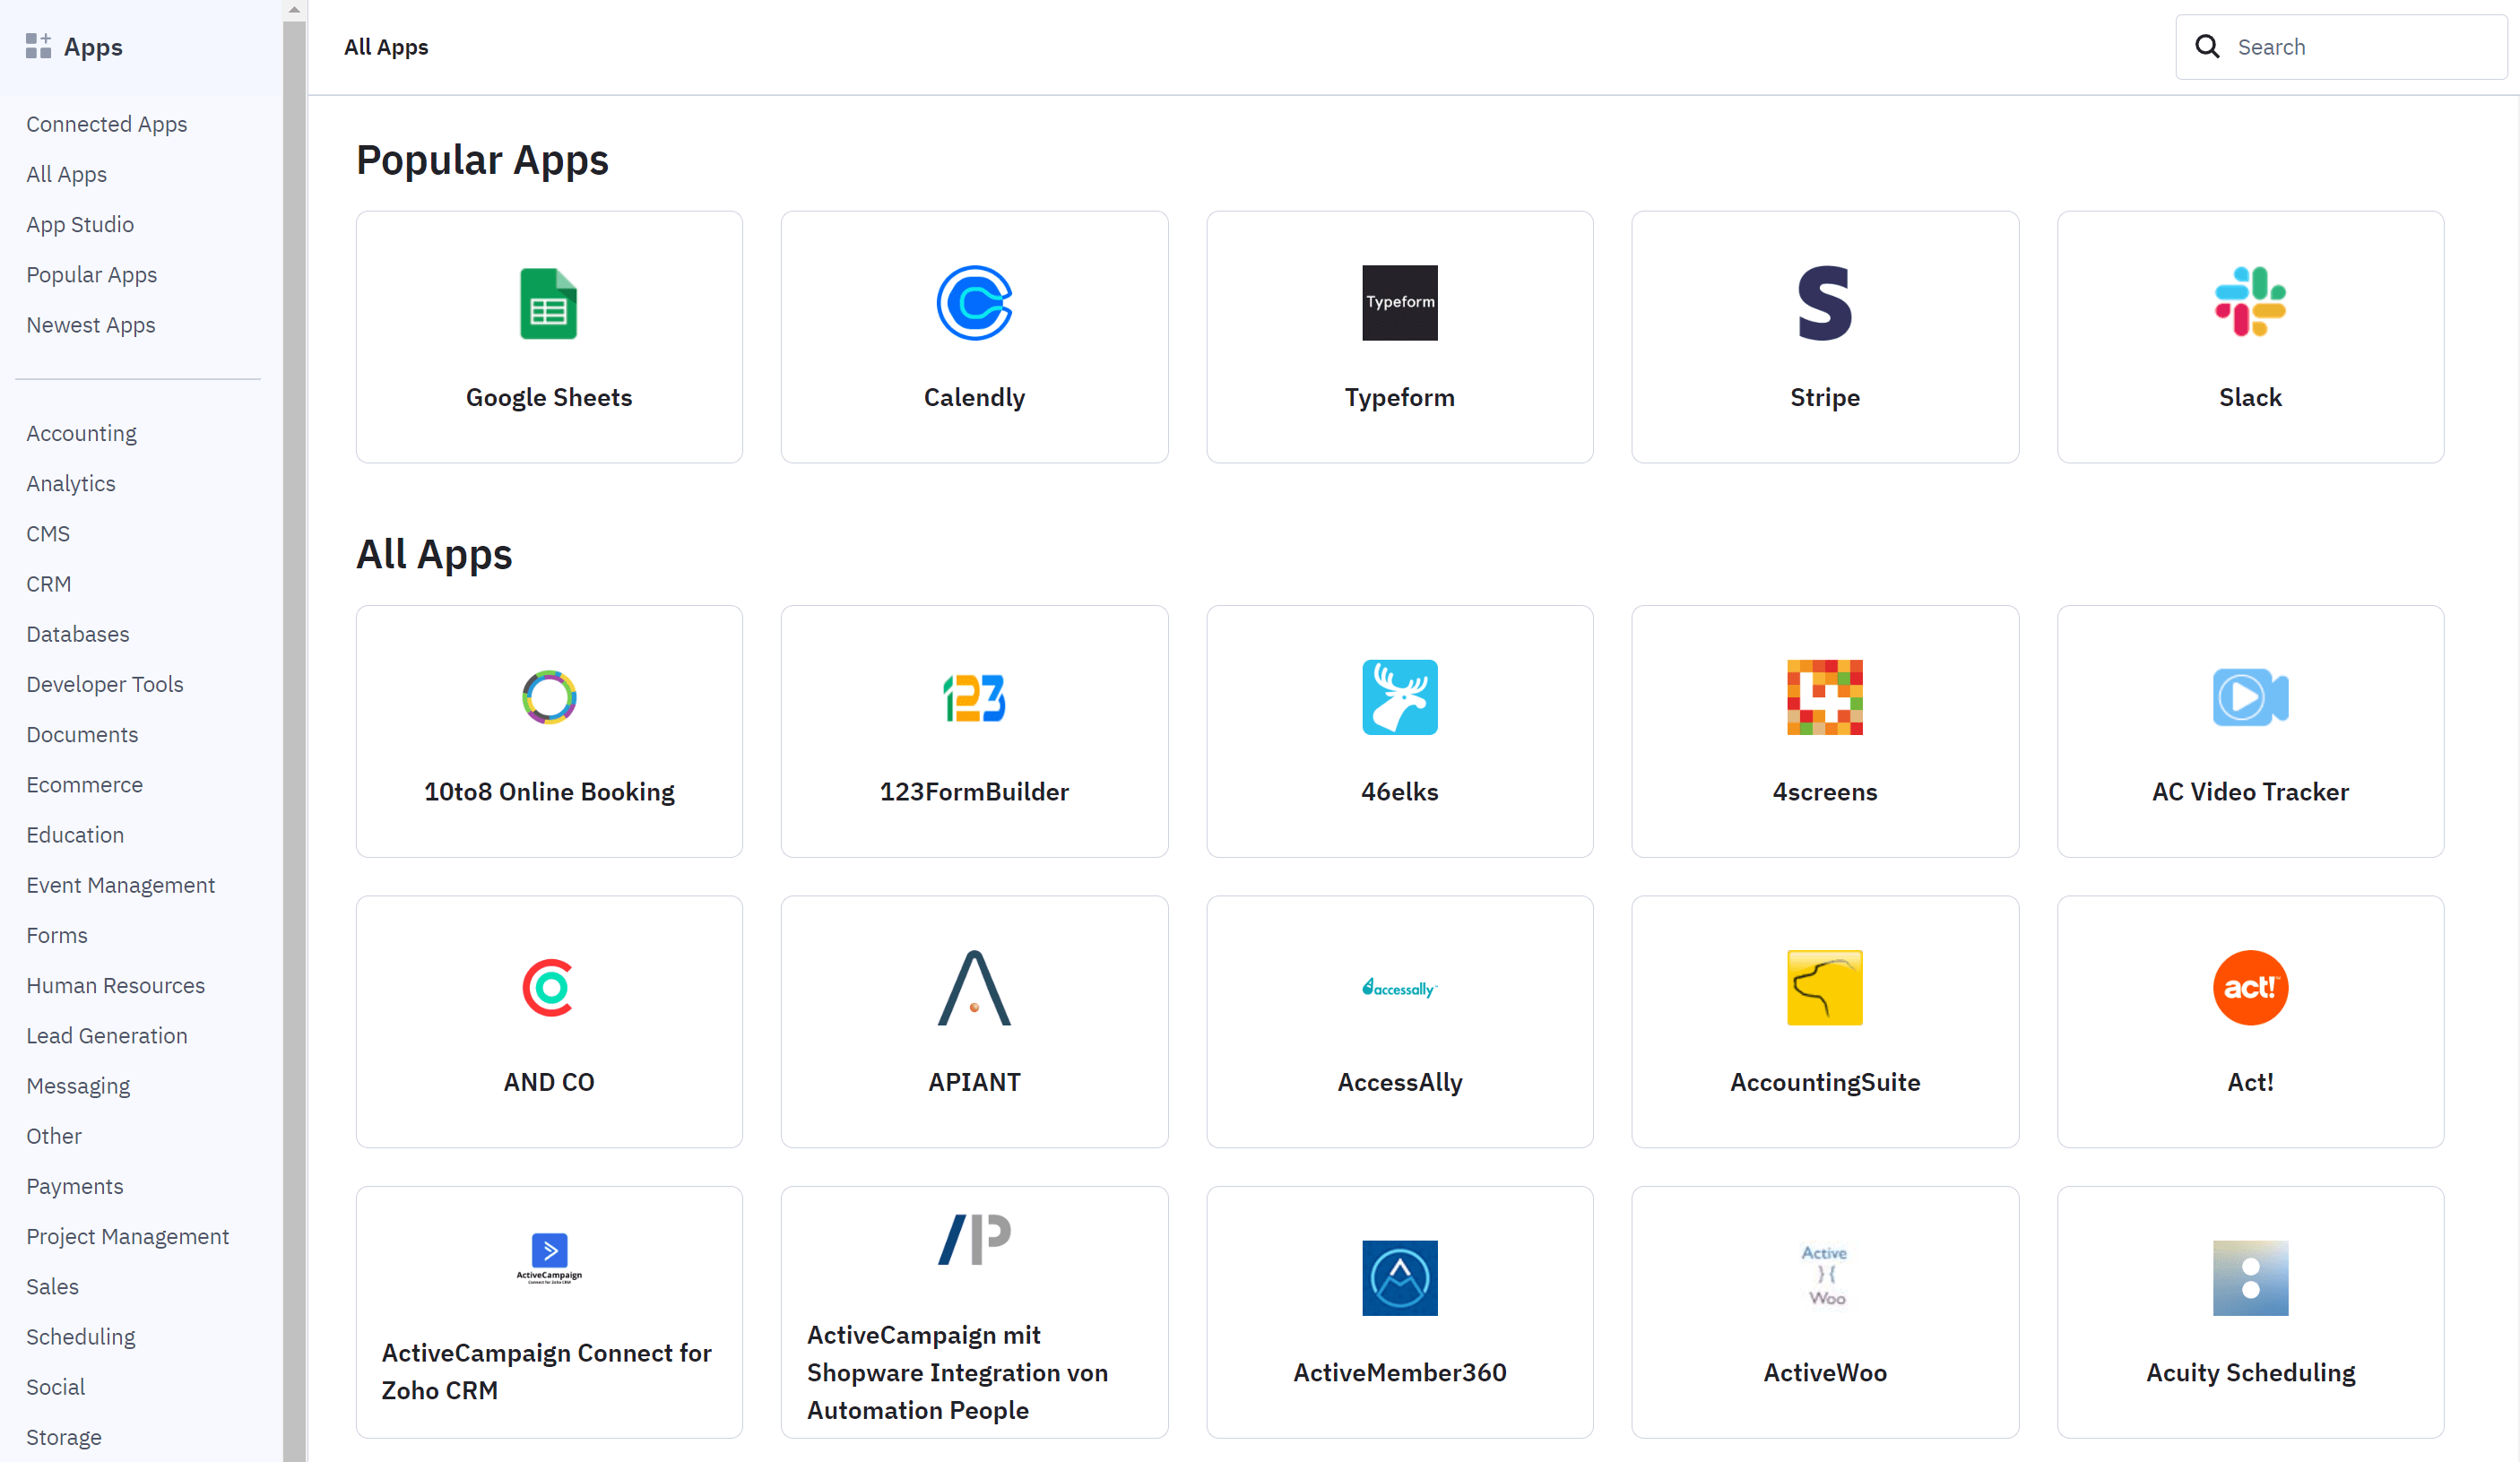This screenshot has height=1462, width=2520.
Task: Open the 4screens pixel logo
Action: 1824,697
